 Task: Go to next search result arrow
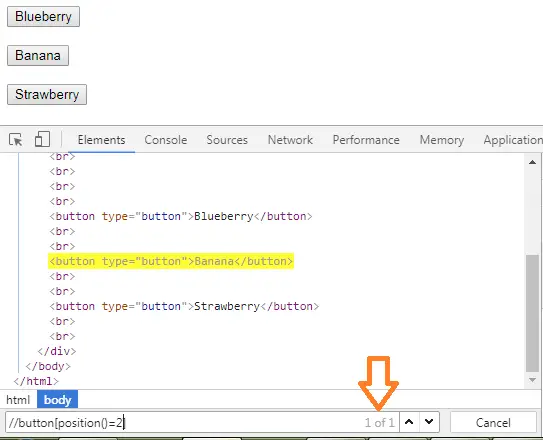click(x=429, y=422)
